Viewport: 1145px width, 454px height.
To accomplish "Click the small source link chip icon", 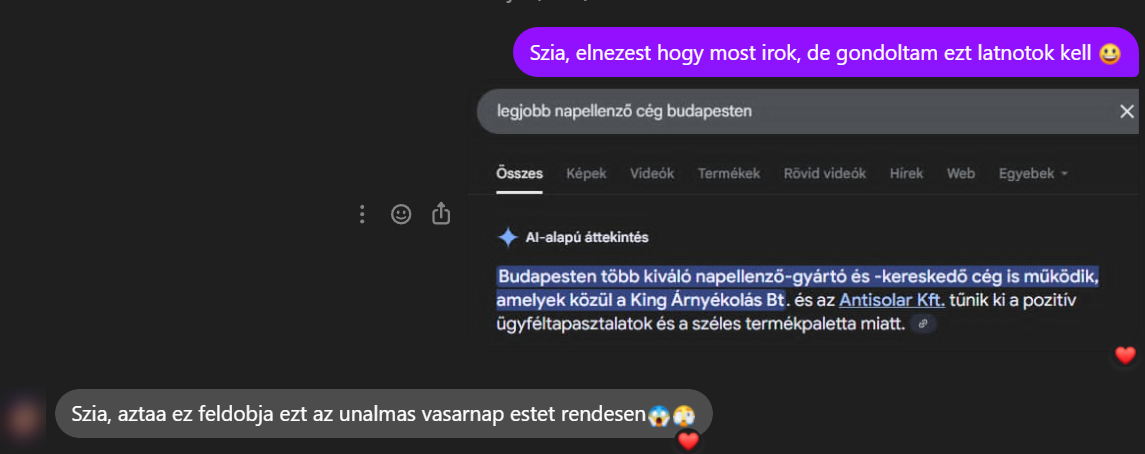I will (923, 324).
